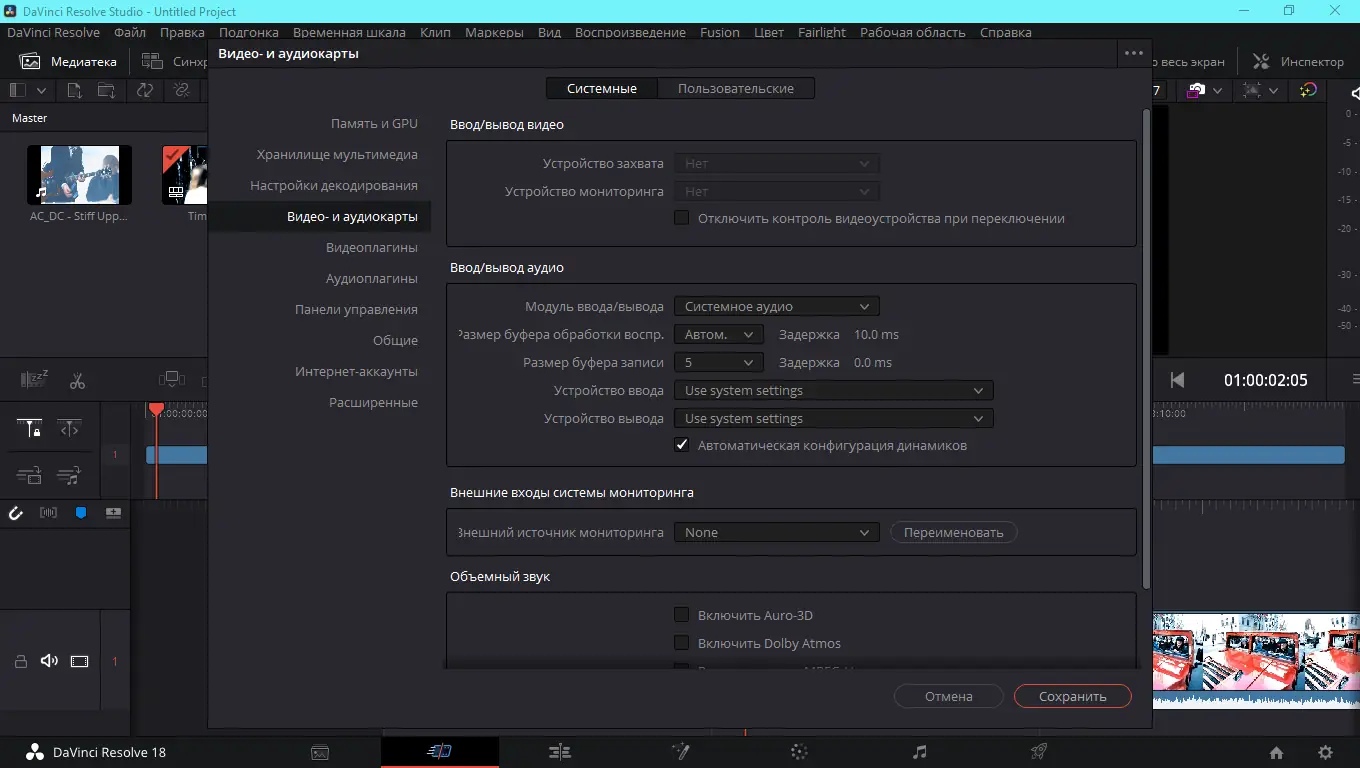
Task: Click the sparkle color effects icon
Action: 1308,90
